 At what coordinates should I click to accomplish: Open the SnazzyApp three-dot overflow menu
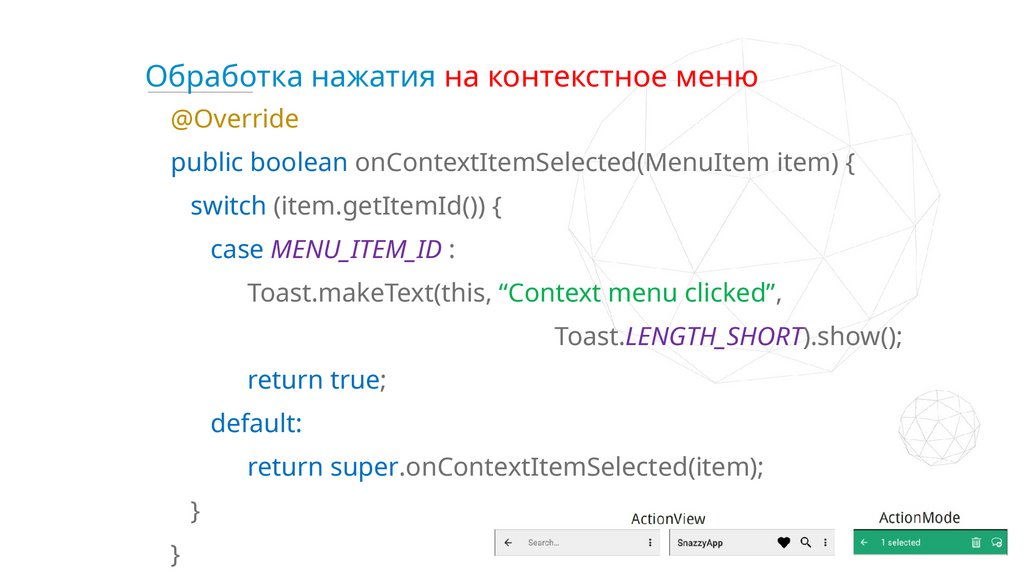tap(825, 543)
